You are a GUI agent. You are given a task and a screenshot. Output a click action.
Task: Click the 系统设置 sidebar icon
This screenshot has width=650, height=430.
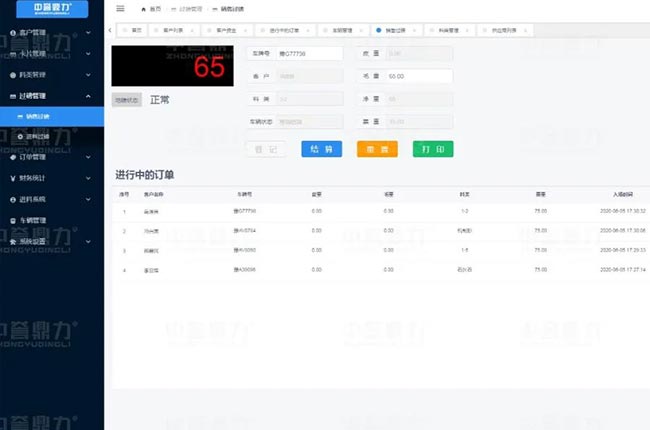coord(13,242)
